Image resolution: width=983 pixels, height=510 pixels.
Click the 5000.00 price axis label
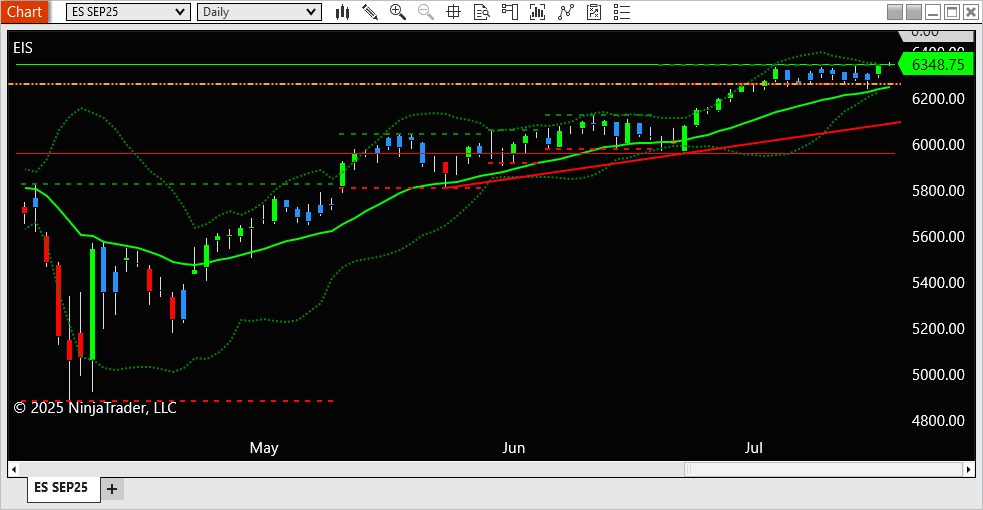[x=938, y=375]
